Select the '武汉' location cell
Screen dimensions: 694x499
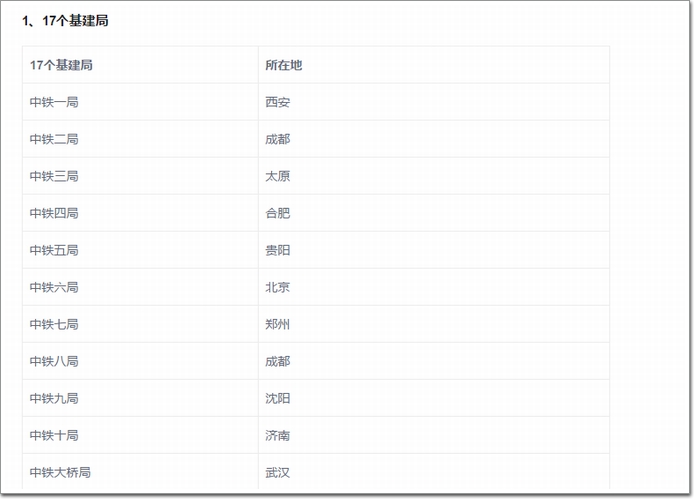(x=434, y=472)
